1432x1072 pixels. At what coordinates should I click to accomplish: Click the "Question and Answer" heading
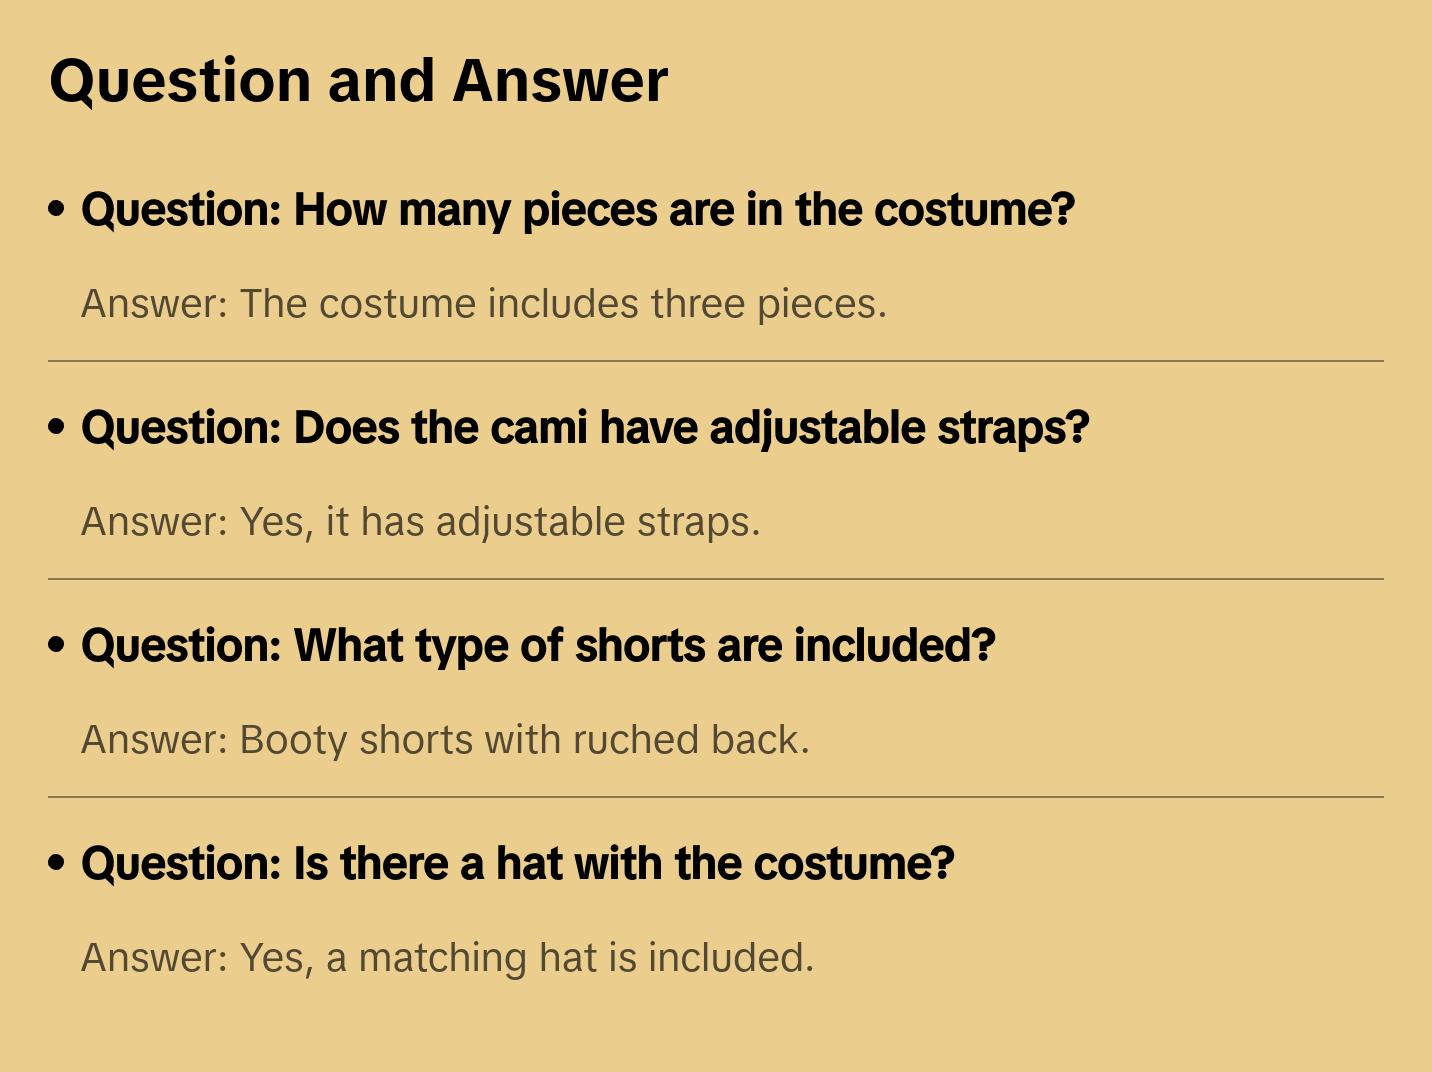[358, 81]
